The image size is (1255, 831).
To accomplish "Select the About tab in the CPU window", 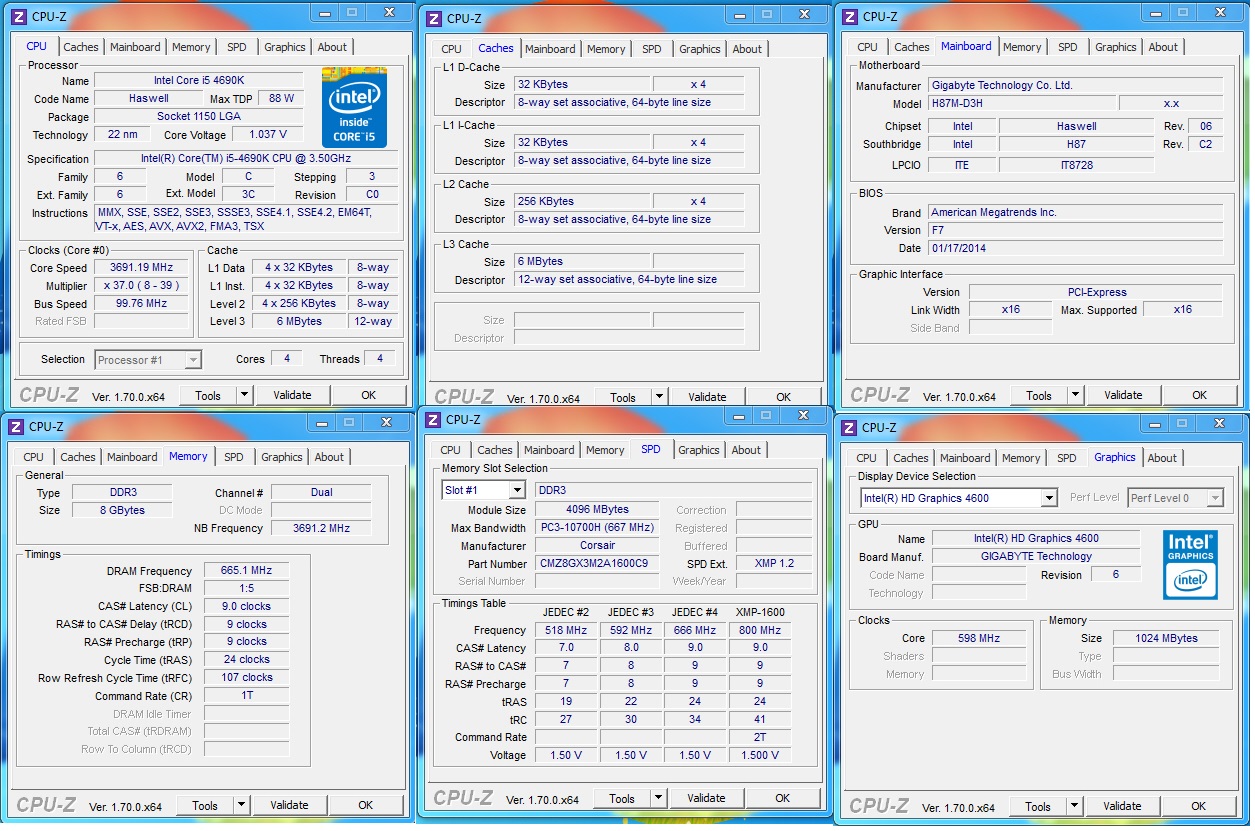I will click(x=332, y=47).
